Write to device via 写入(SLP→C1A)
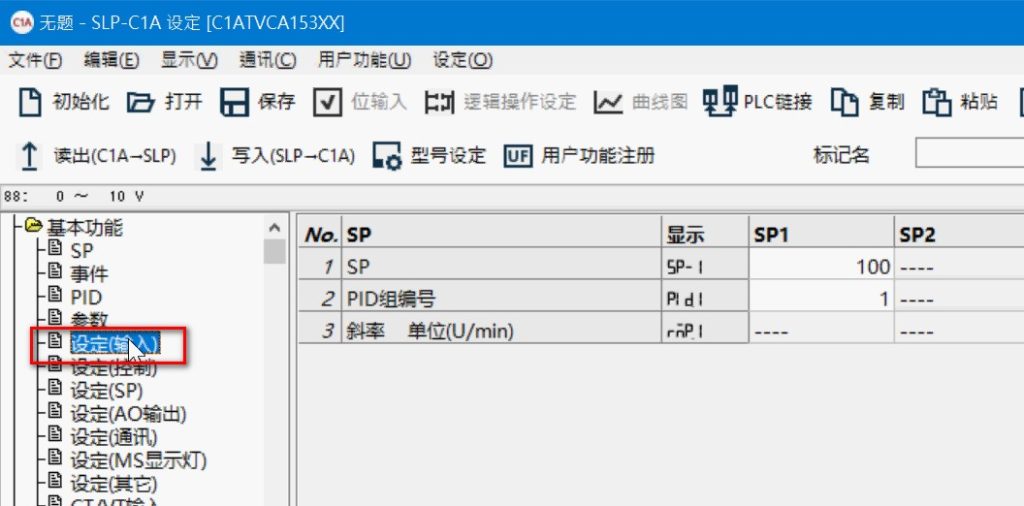 point(208,156)
